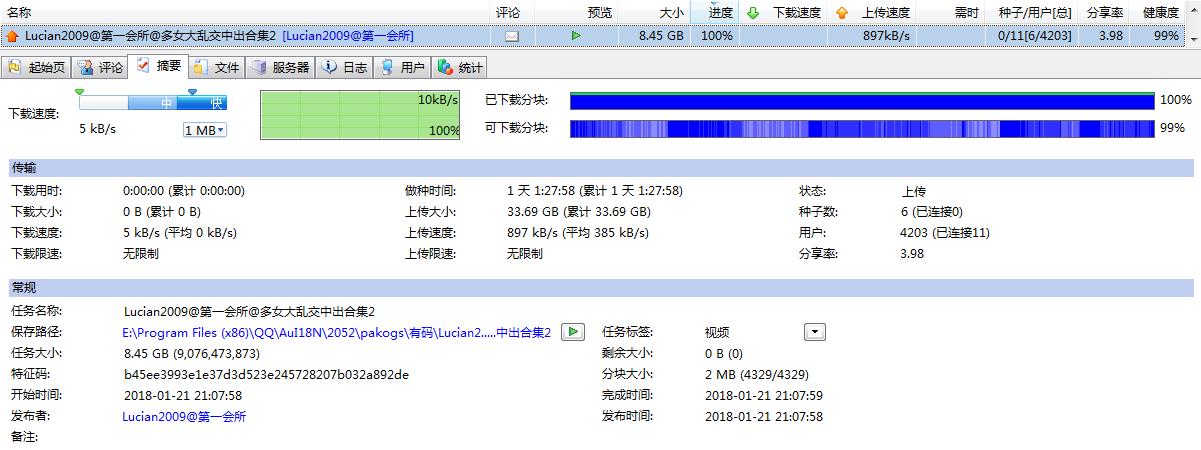This screenshot has height=450, width=1201.
Task: Click the play button next to the save path
Action: (x=572, y=332)
